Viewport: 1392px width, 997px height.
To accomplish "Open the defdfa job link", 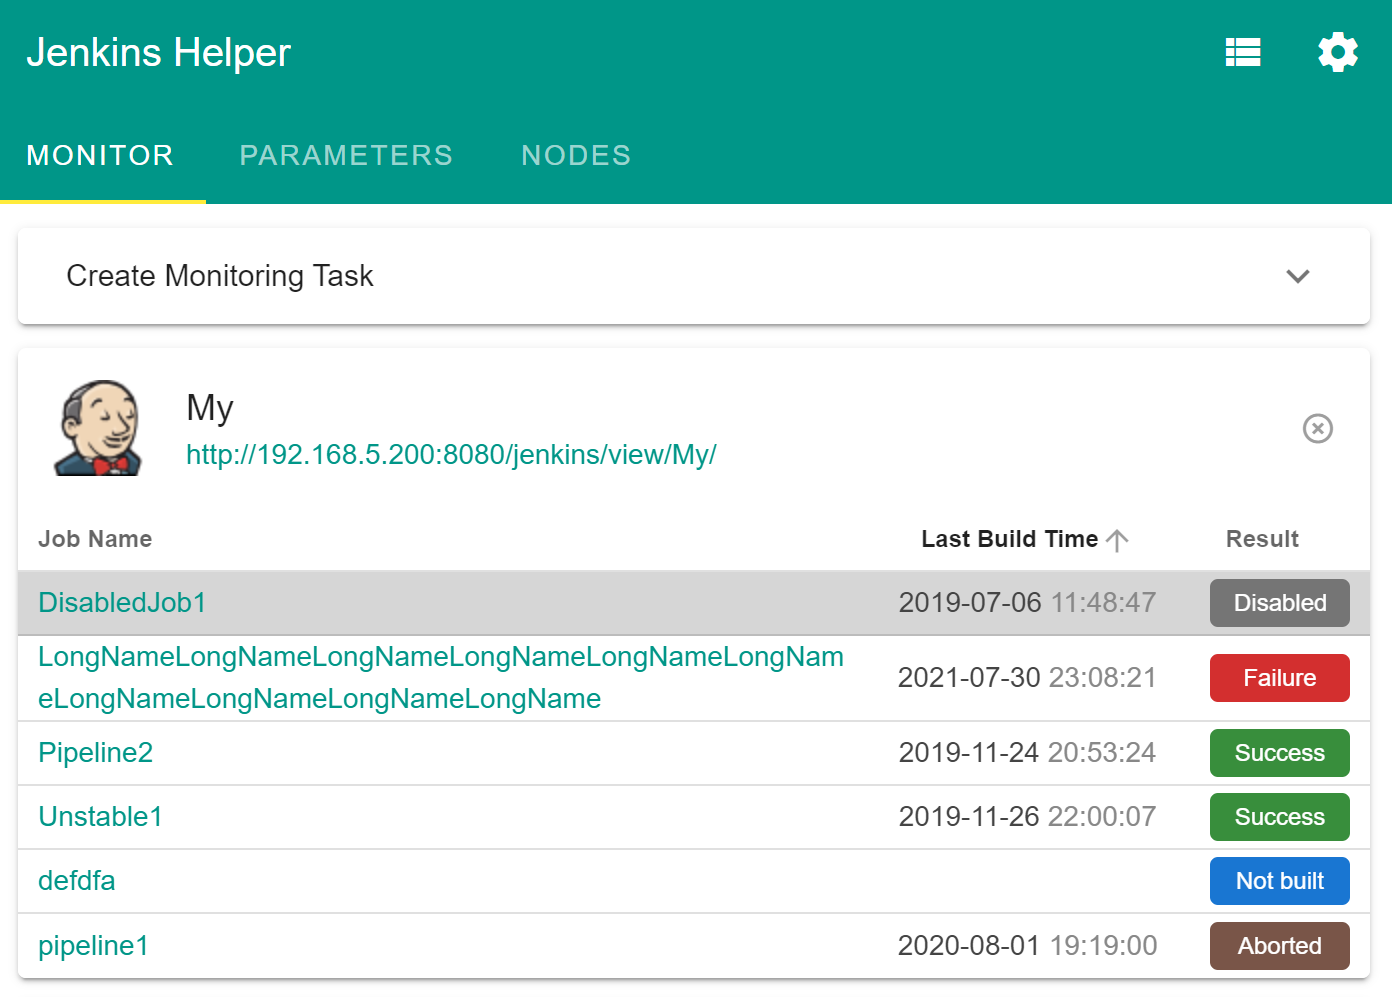I will (x=77, y=881).
